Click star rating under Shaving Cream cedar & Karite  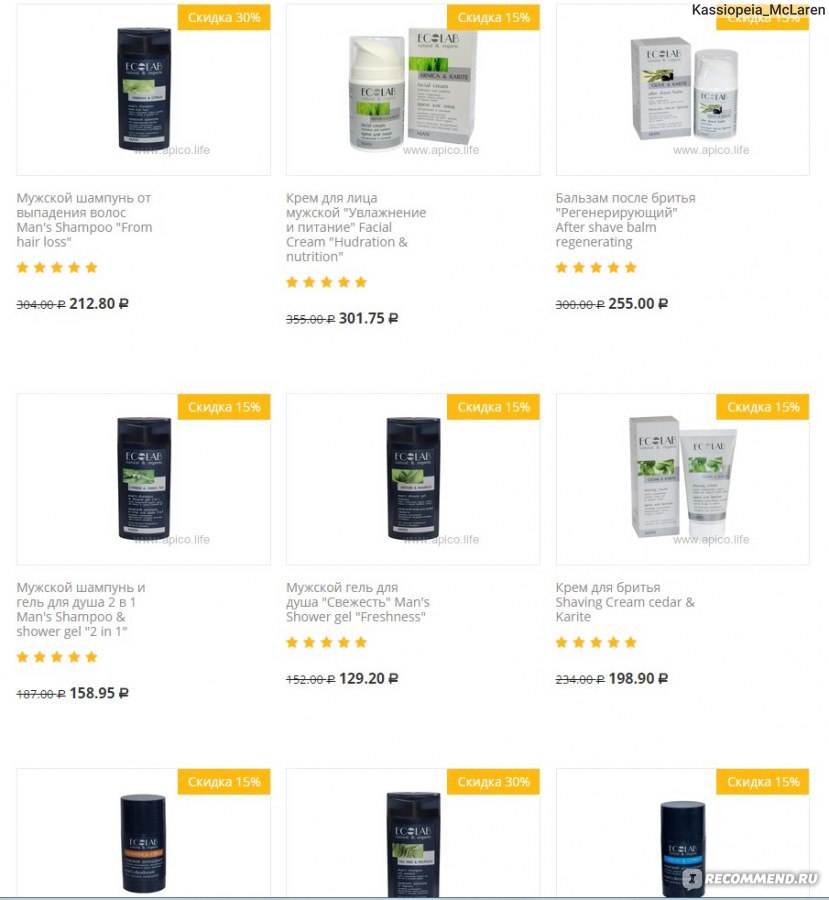(596, 642)
